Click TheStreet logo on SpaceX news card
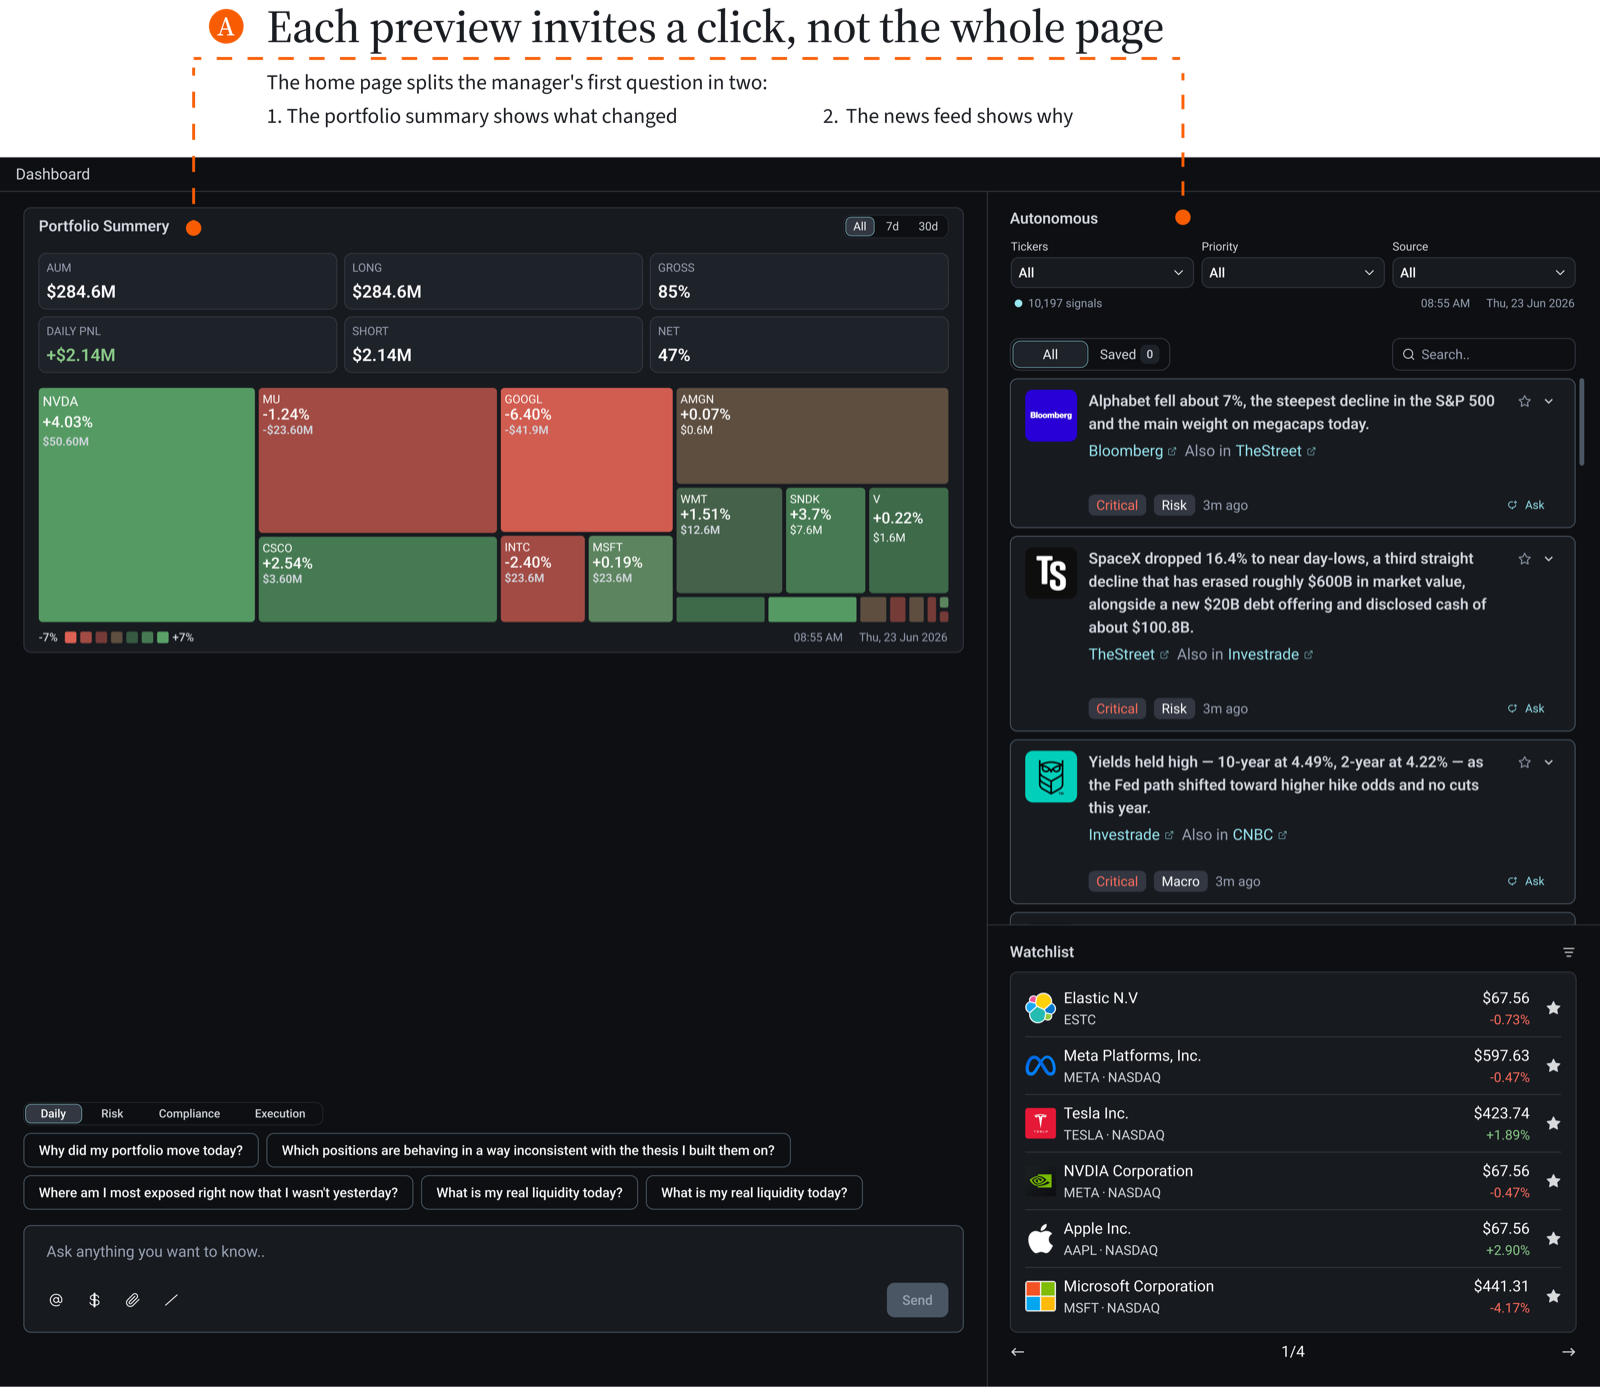This screenshot has height=1387, width=1600. [1051, 573]
